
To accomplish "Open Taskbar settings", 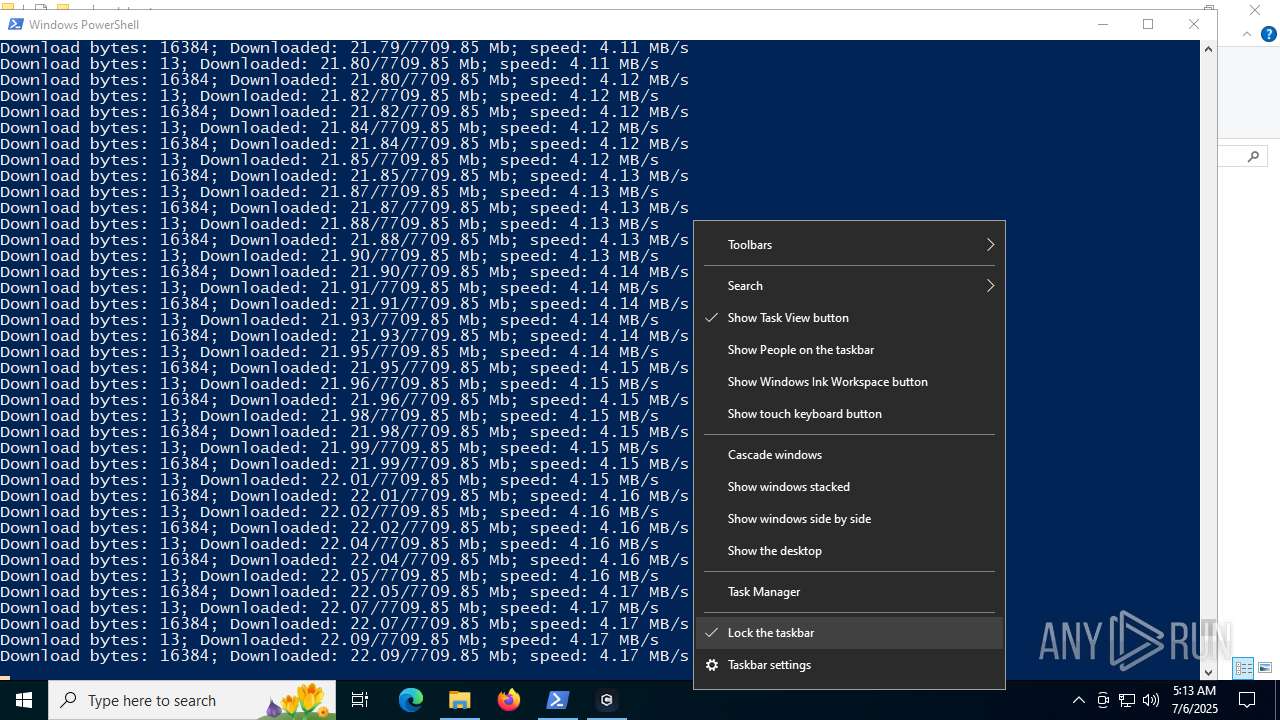I will click(x=849, y=665).
